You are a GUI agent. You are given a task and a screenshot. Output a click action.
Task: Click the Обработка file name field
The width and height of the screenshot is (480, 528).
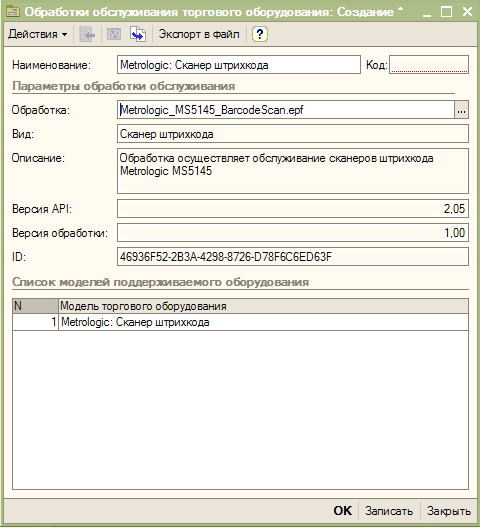click(x=286, y=110)
